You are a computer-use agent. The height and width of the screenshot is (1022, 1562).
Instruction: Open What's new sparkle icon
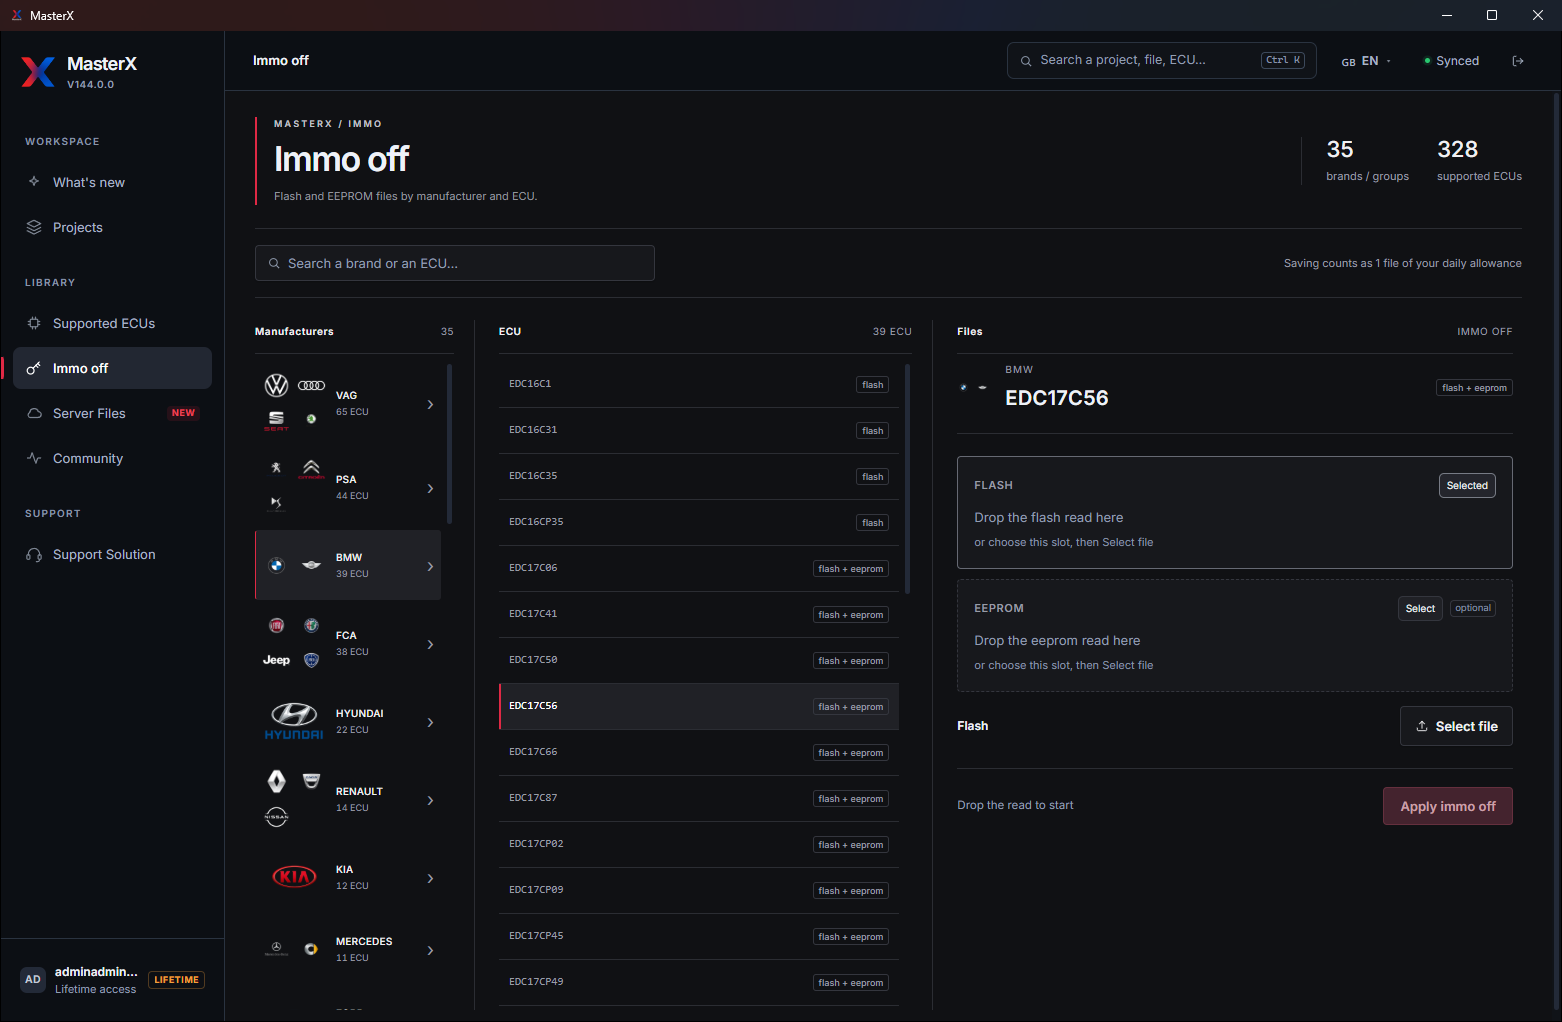(34, 182)
